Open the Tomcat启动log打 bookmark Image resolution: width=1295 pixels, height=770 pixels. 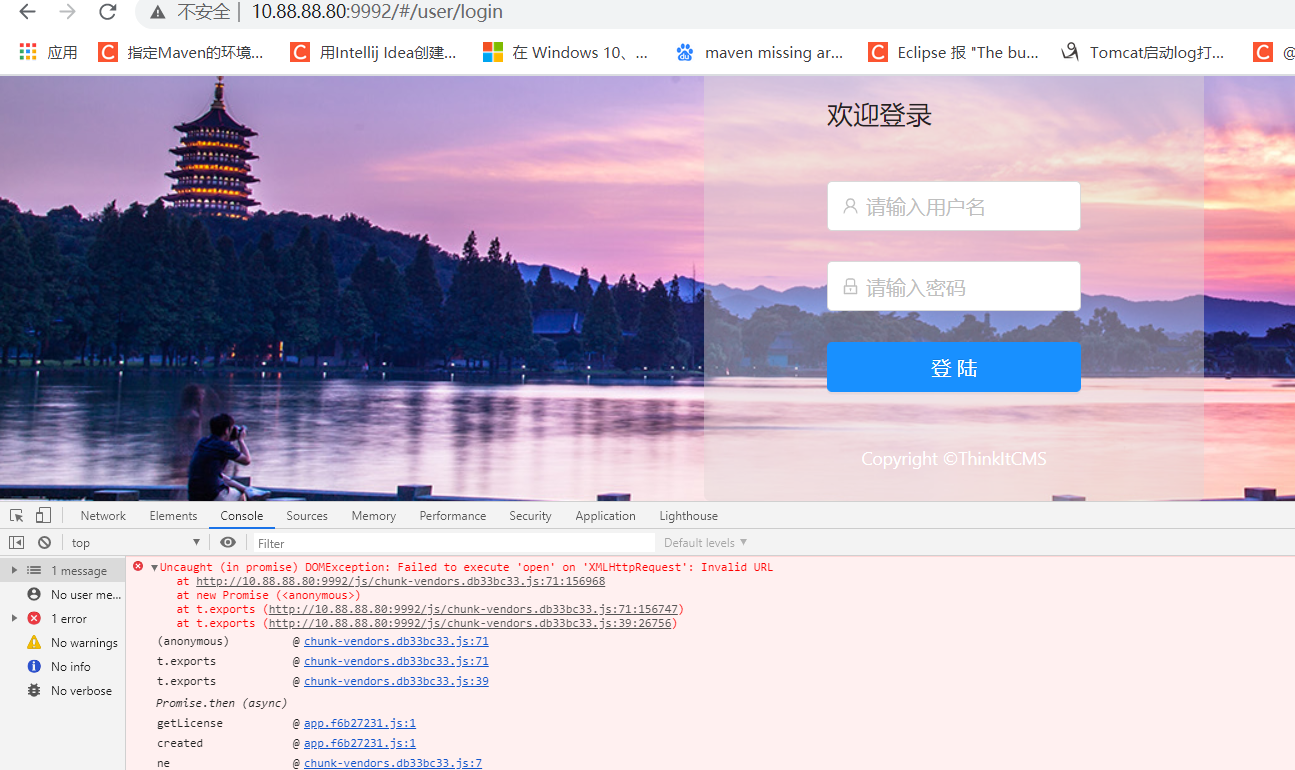[x=1143, y=52]
